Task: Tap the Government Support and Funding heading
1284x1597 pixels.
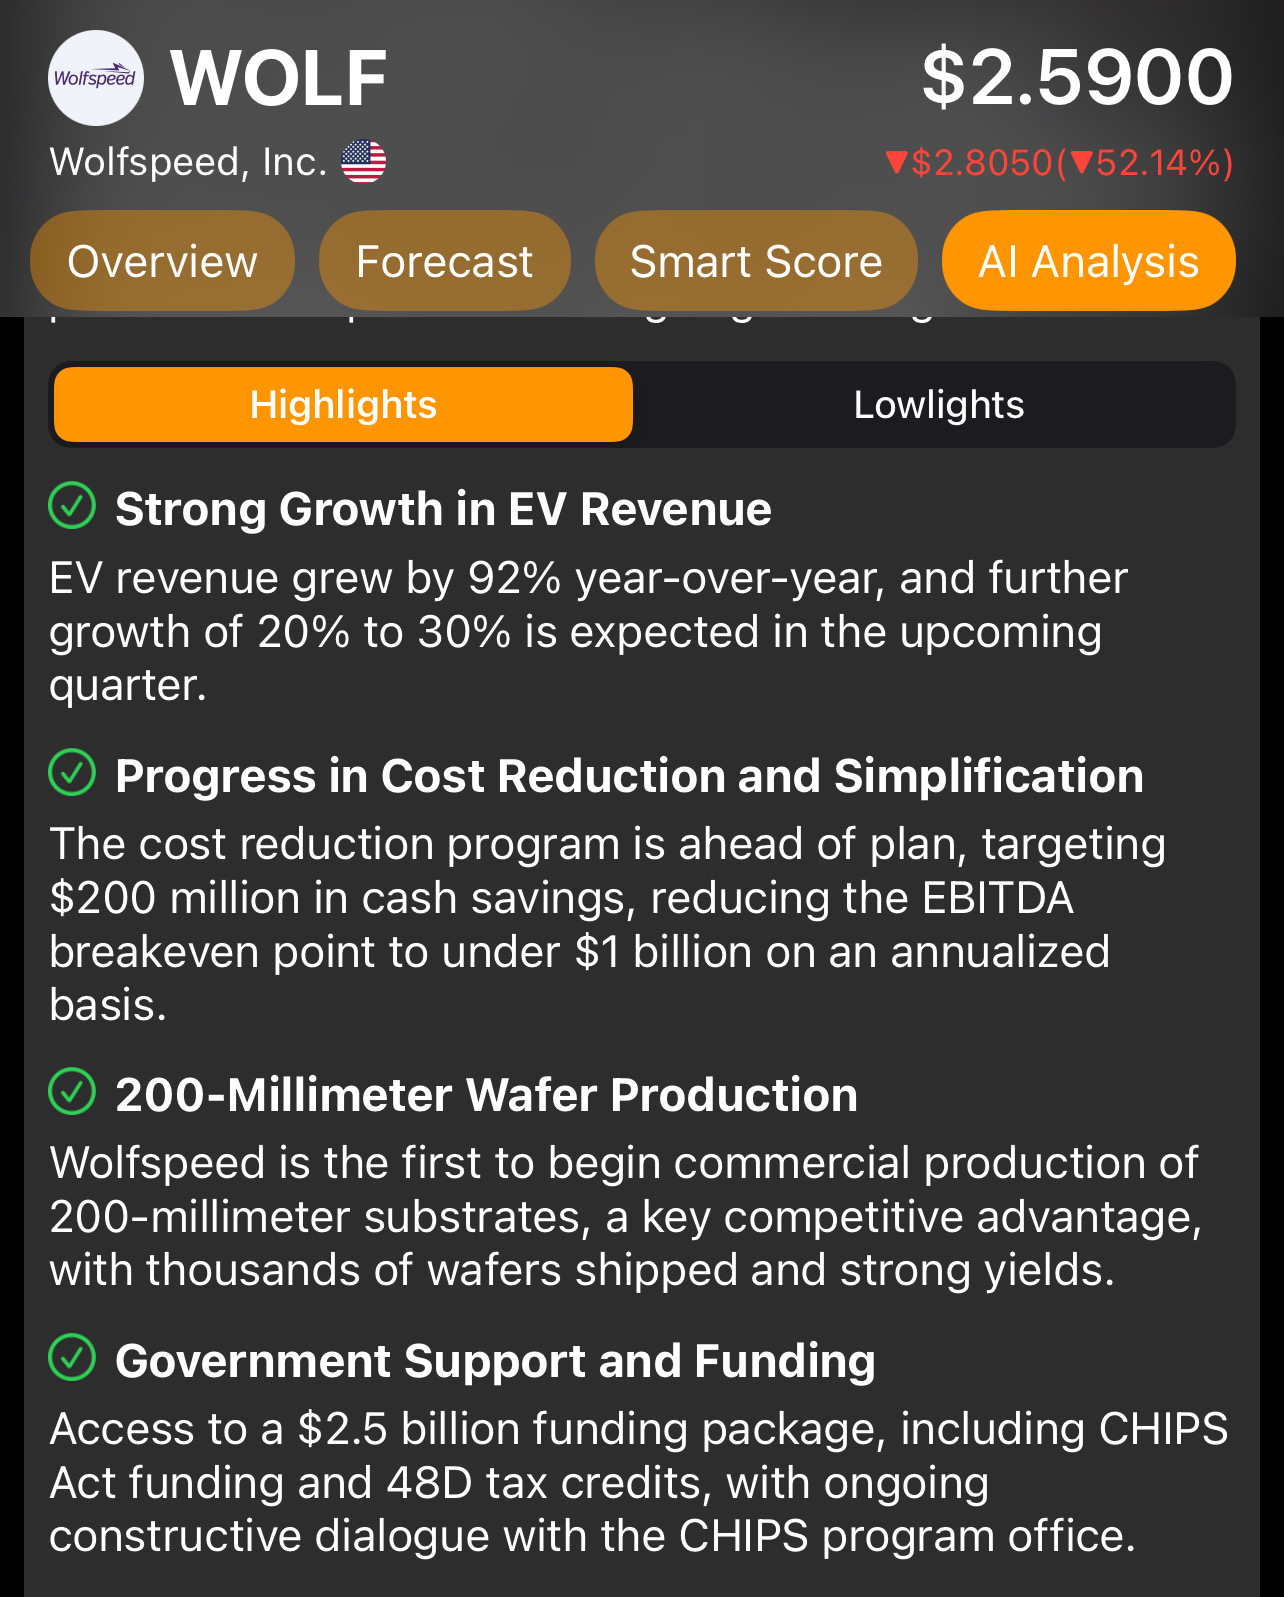Action: point(495,1361)
